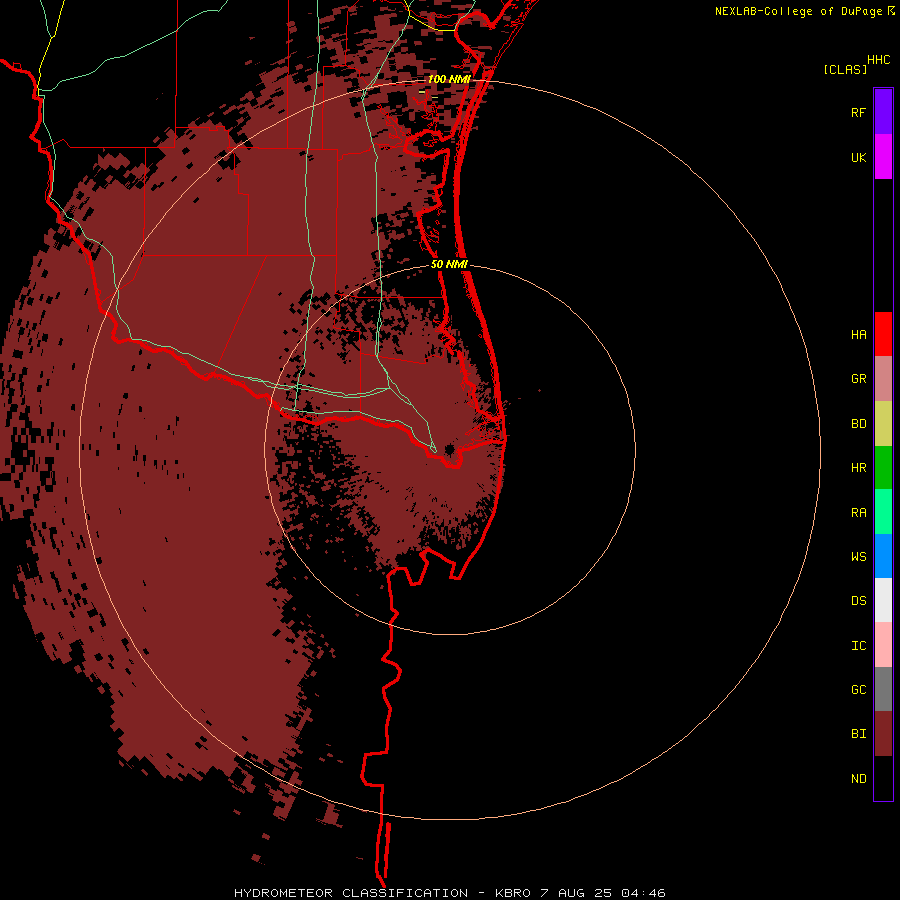Click the WS blue legend swatch

pyautogui.click(x=883, y=556)
